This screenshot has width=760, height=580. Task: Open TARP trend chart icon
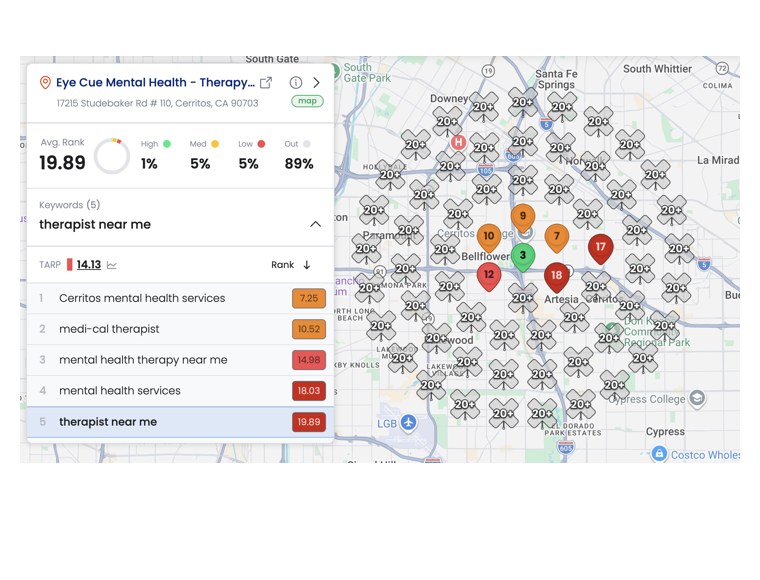point(111,265)
